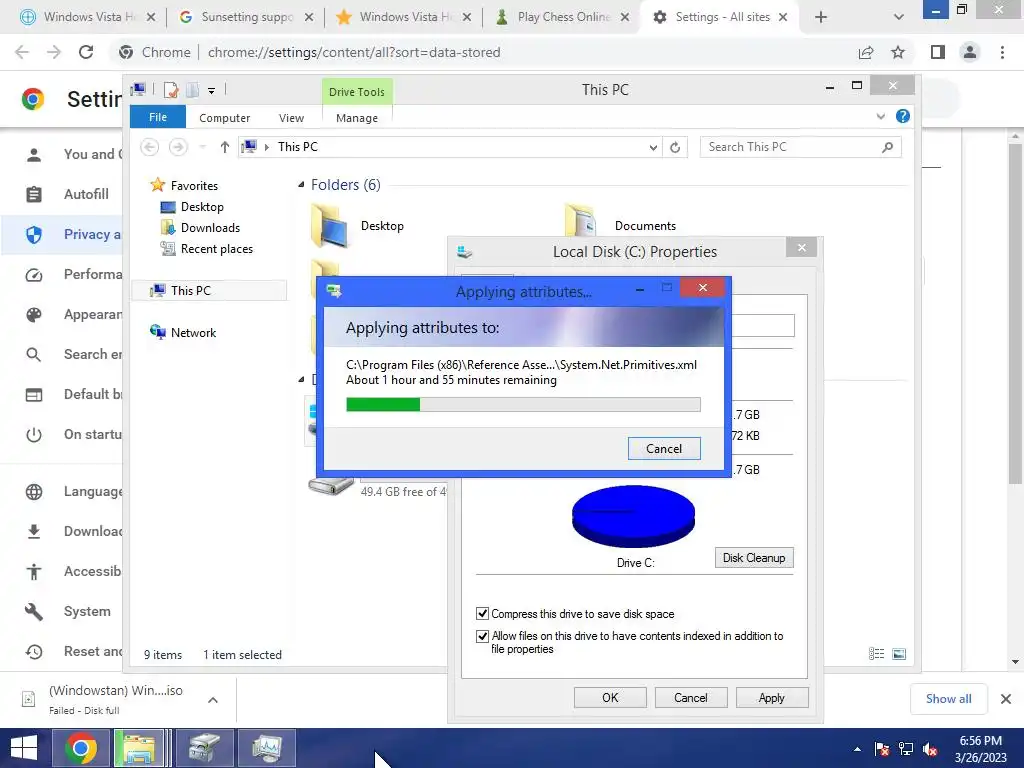
Task: Open View tab in Explorer ribbon
Action: 291,118
